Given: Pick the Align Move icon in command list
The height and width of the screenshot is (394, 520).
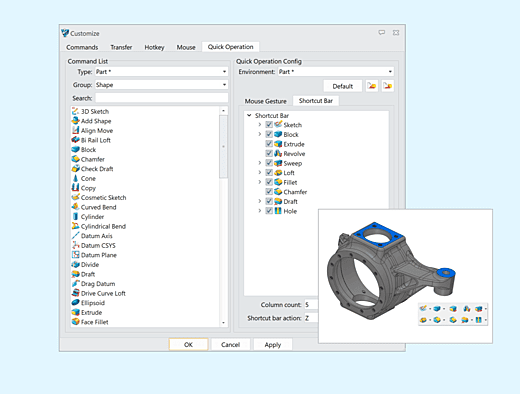Looking at the screenshot, I should coord(76,130).
